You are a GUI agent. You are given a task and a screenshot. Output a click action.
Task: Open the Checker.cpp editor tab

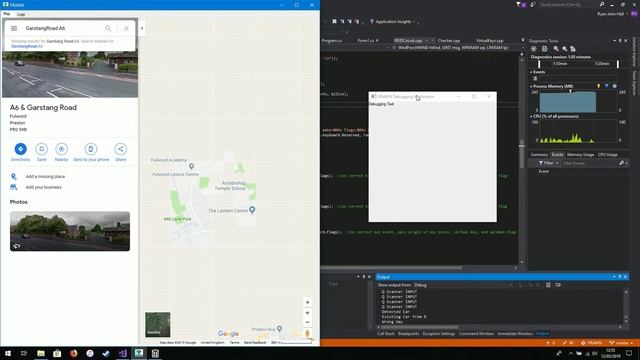449,40
